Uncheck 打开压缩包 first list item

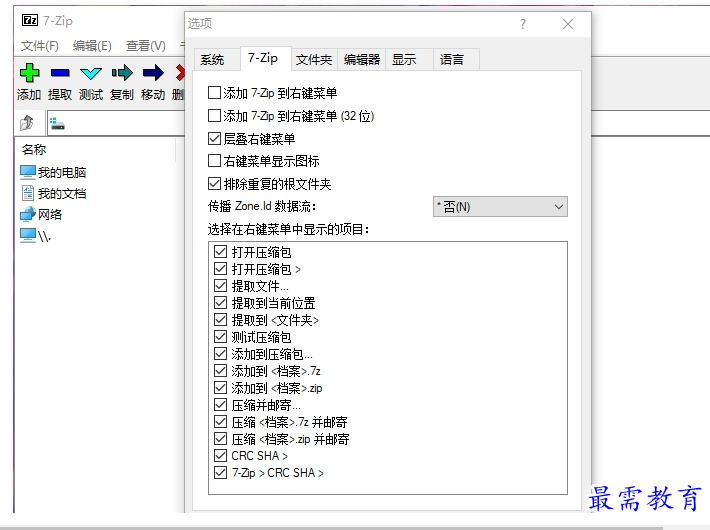click(221, 252)
